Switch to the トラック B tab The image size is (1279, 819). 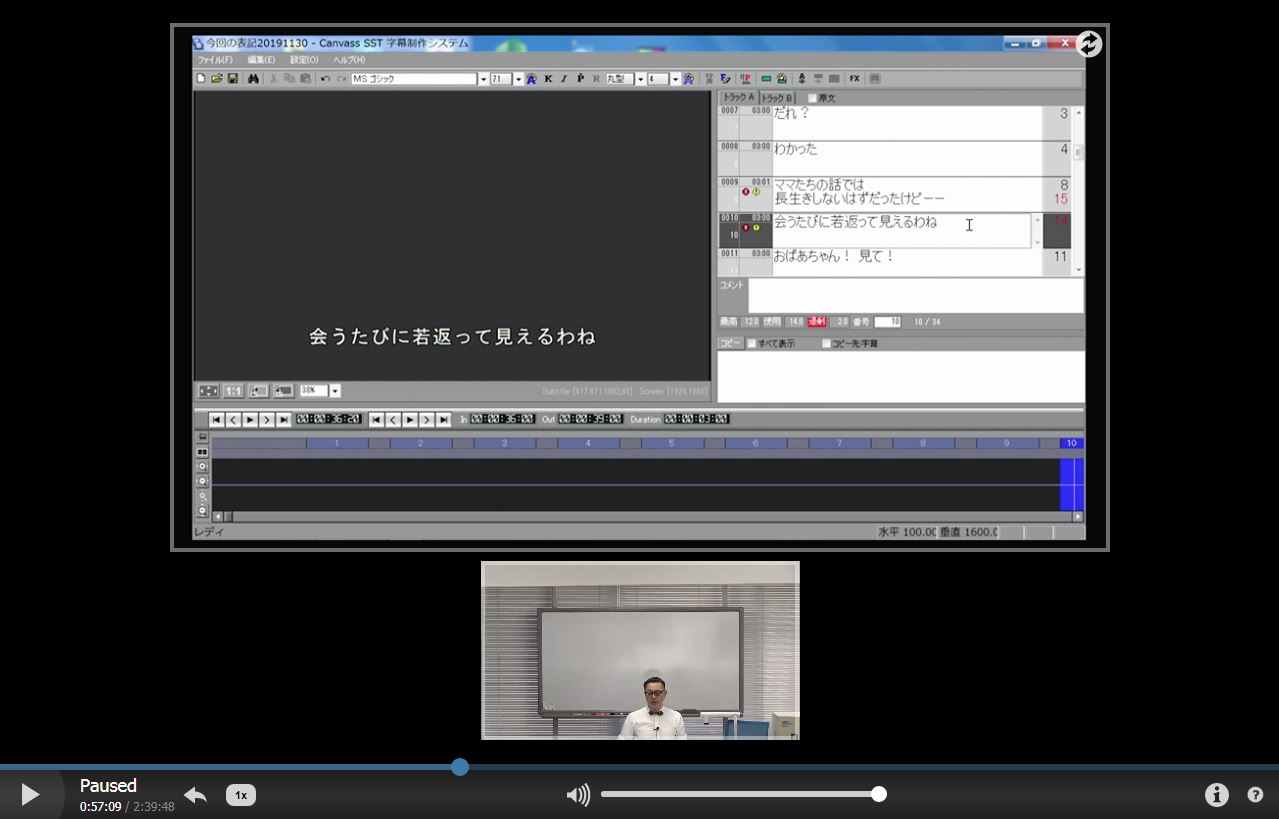tap(776, 98)
